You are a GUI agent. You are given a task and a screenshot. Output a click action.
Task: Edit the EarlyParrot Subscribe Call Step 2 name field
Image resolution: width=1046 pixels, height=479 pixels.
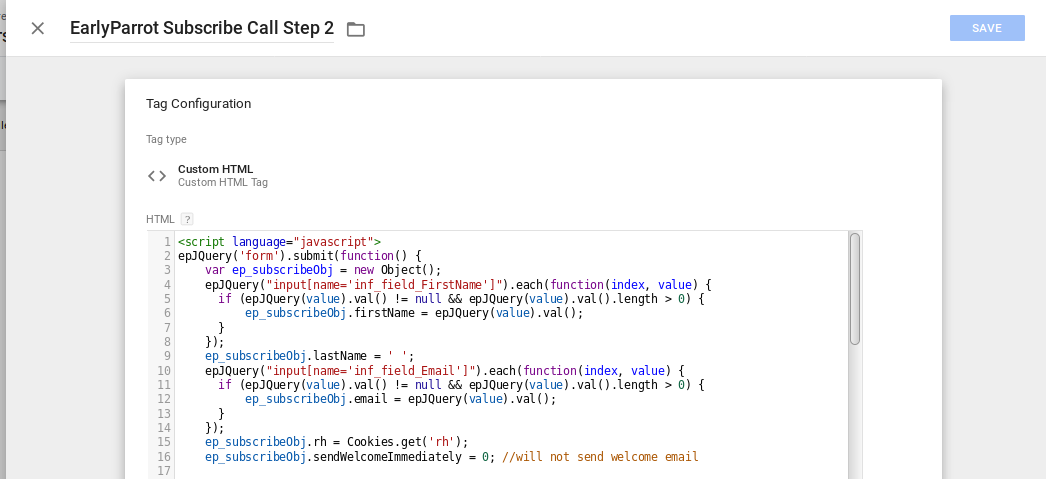click(201, 28)
